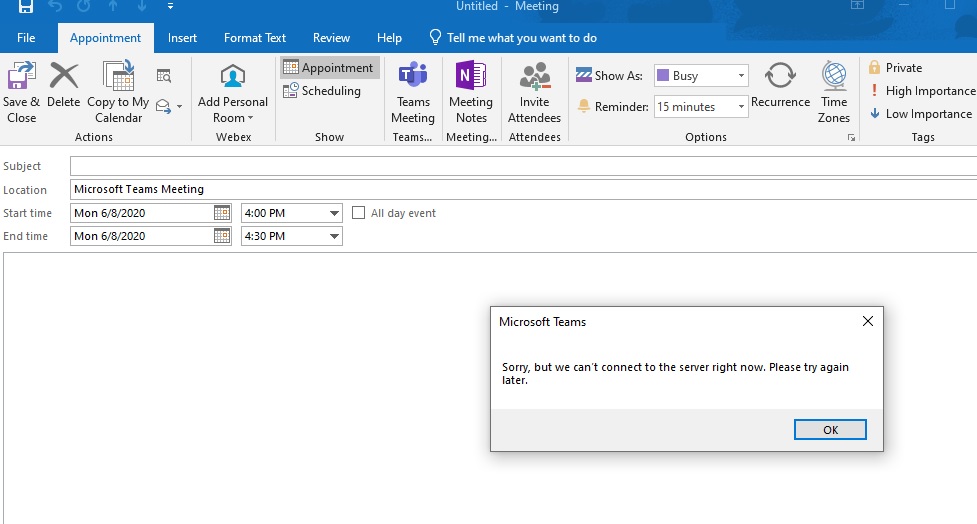Click the calendar search icon in Actions group
The image size is (977, 524).
coord(164,76)
